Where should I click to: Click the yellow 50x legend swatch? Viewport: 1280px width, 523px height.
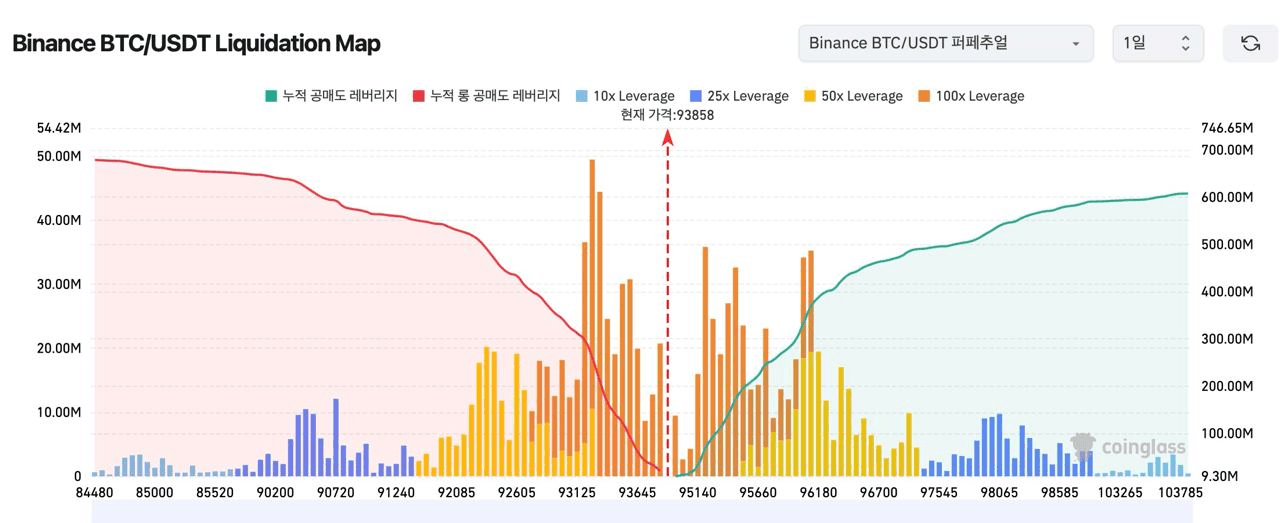[809, 96]
